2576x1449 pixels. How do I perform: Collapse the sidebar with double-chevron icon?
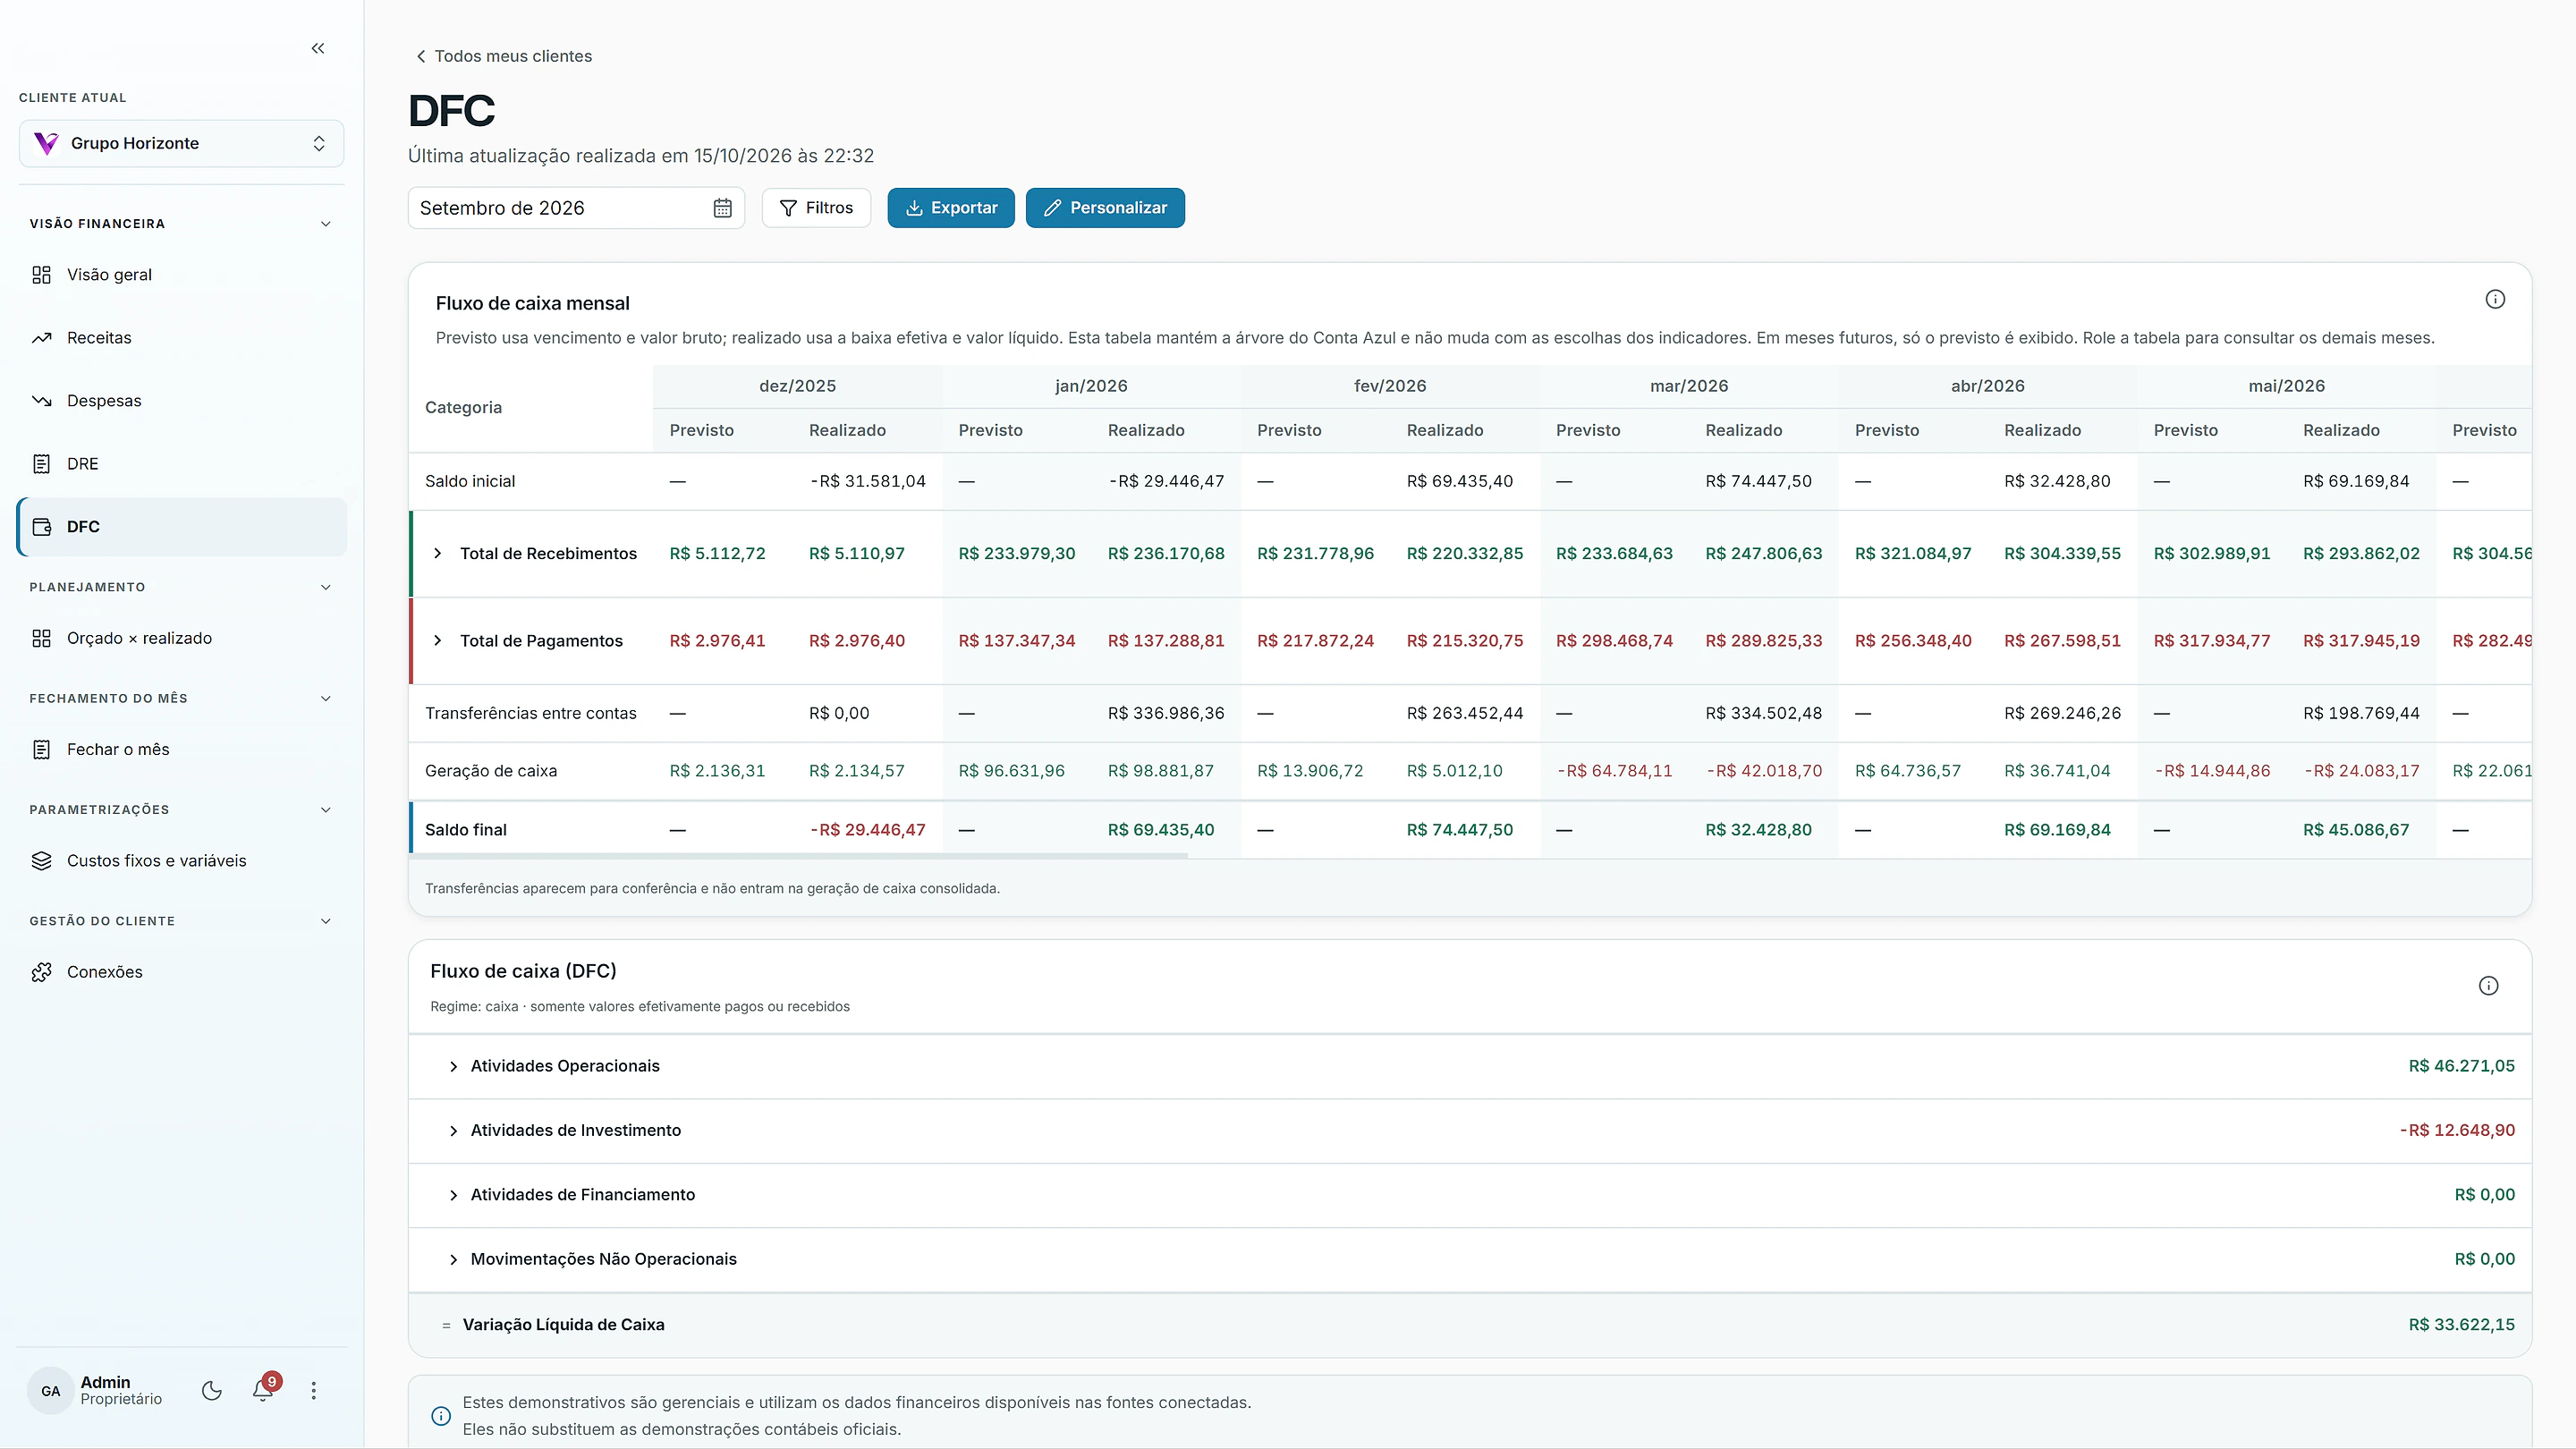318,48
